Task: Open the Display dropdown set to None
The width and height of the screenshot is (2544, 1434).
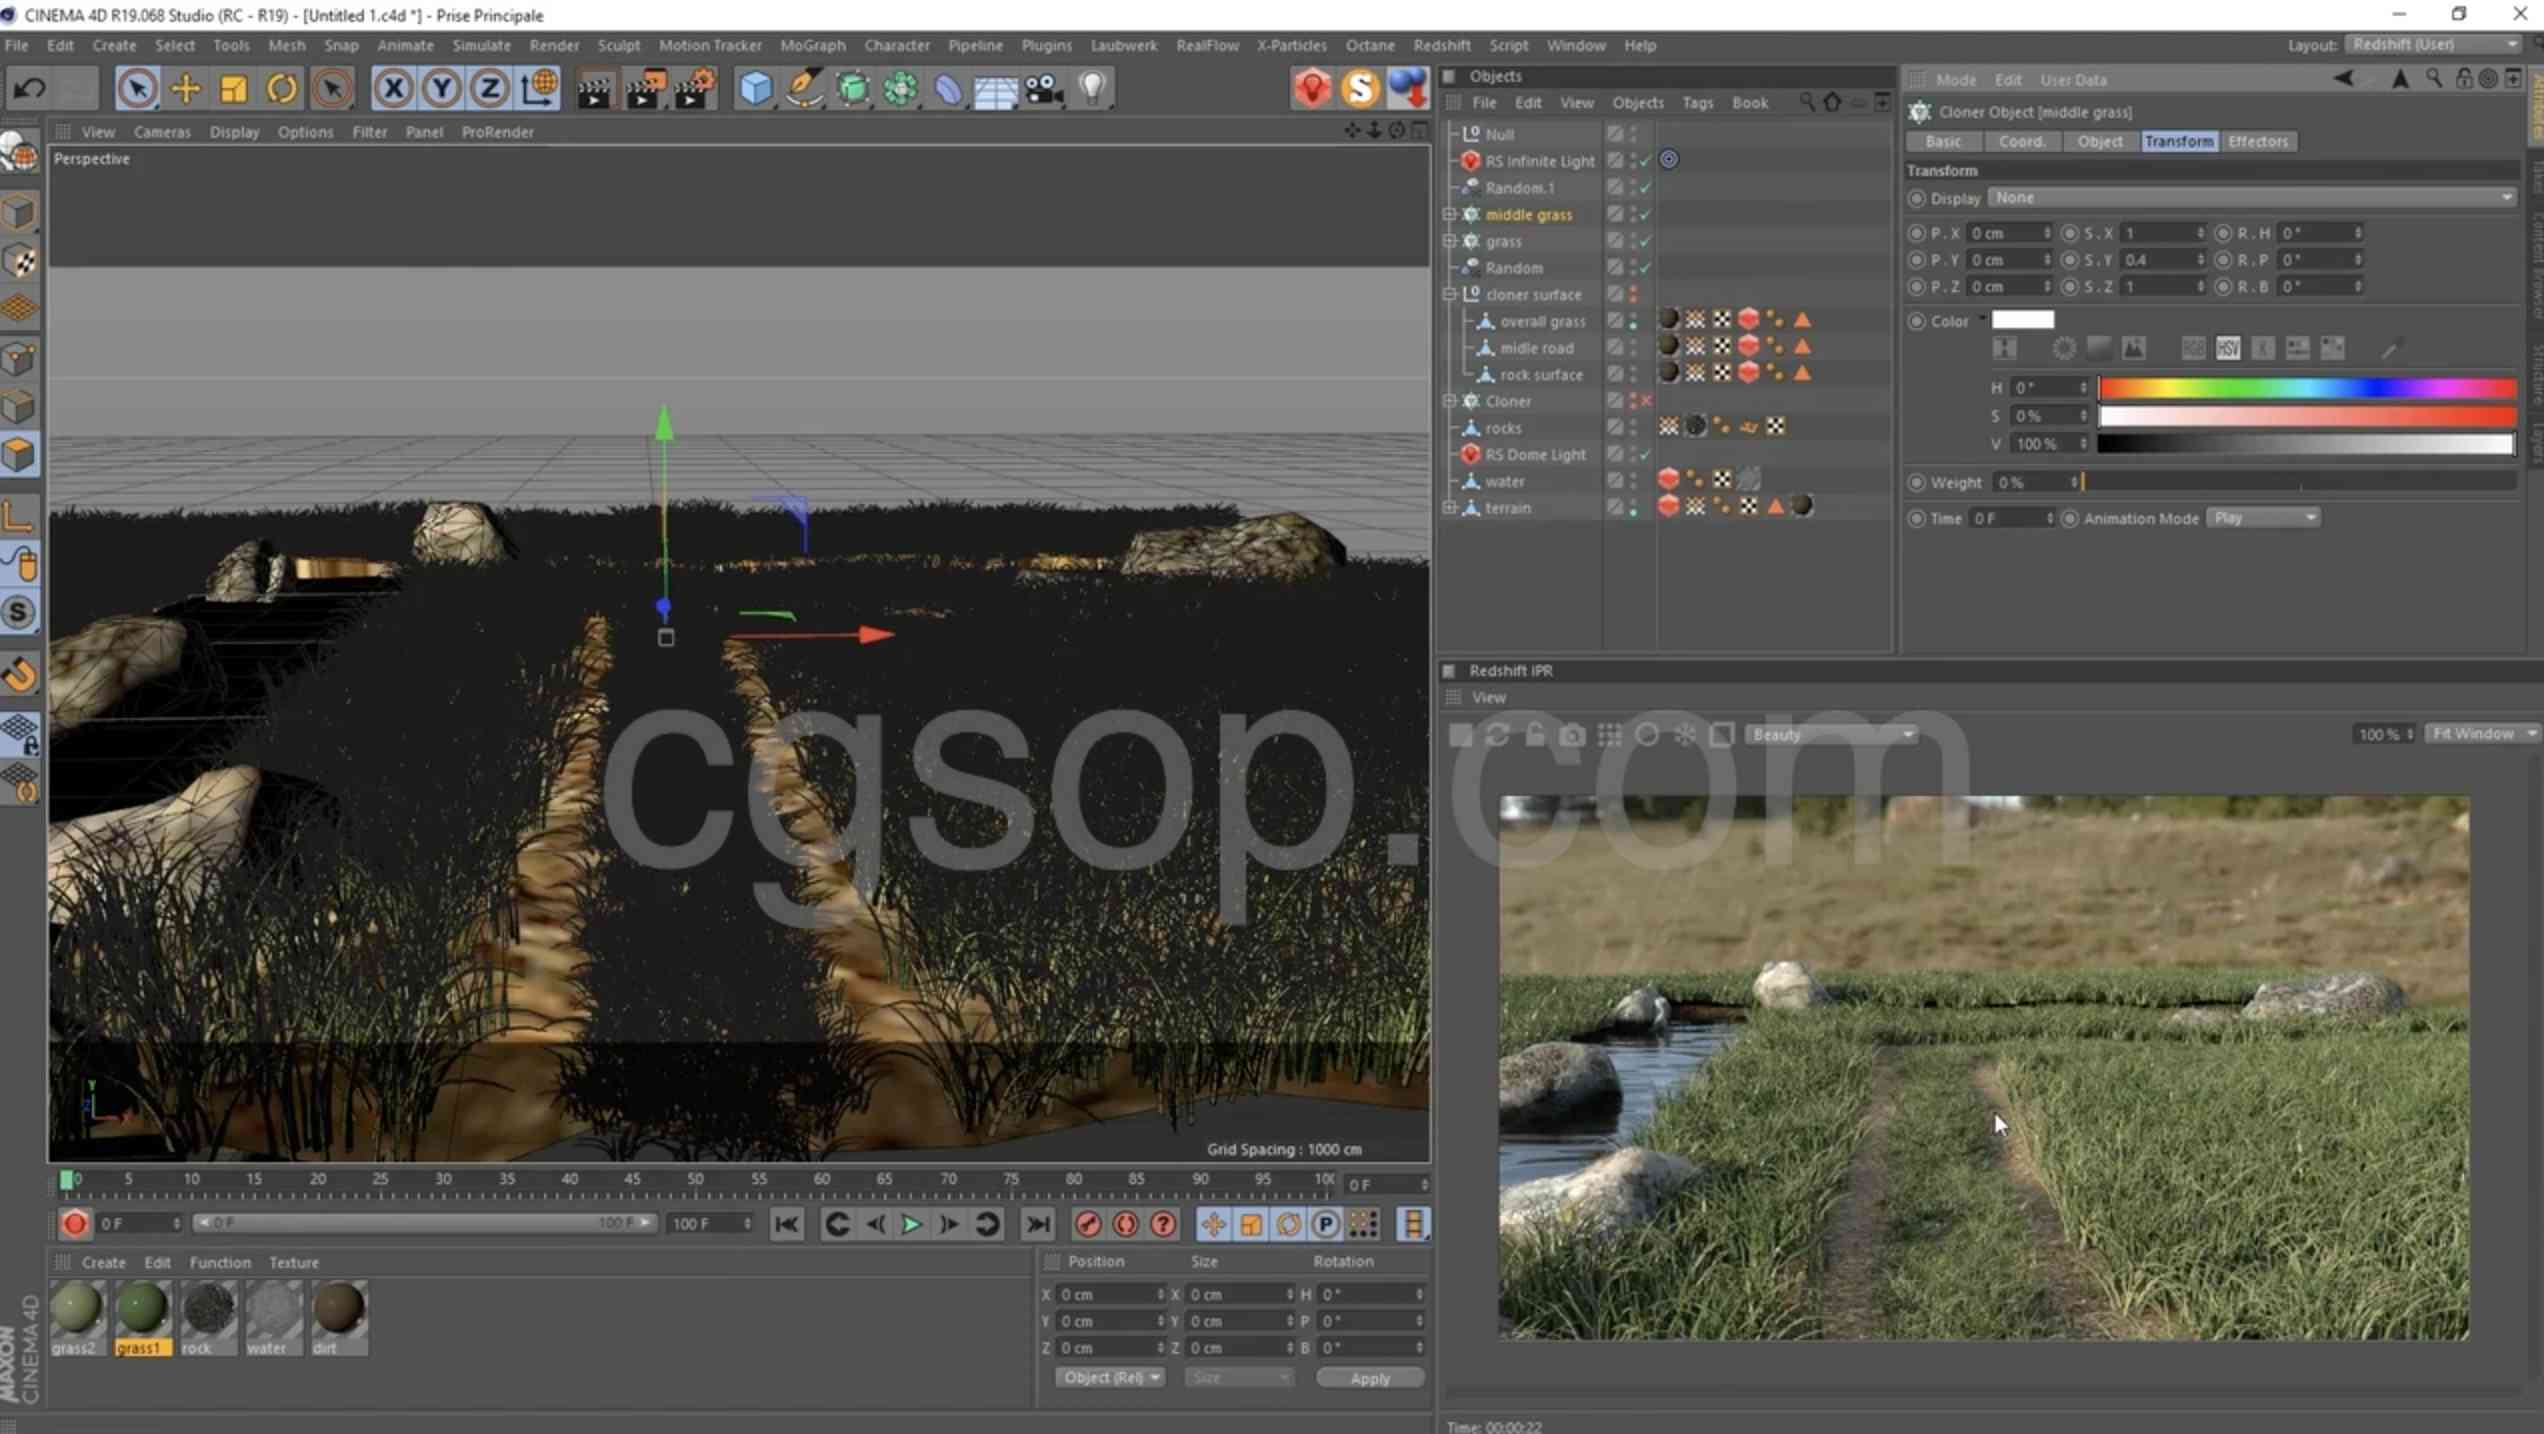Action: (x=2249, y=198)
